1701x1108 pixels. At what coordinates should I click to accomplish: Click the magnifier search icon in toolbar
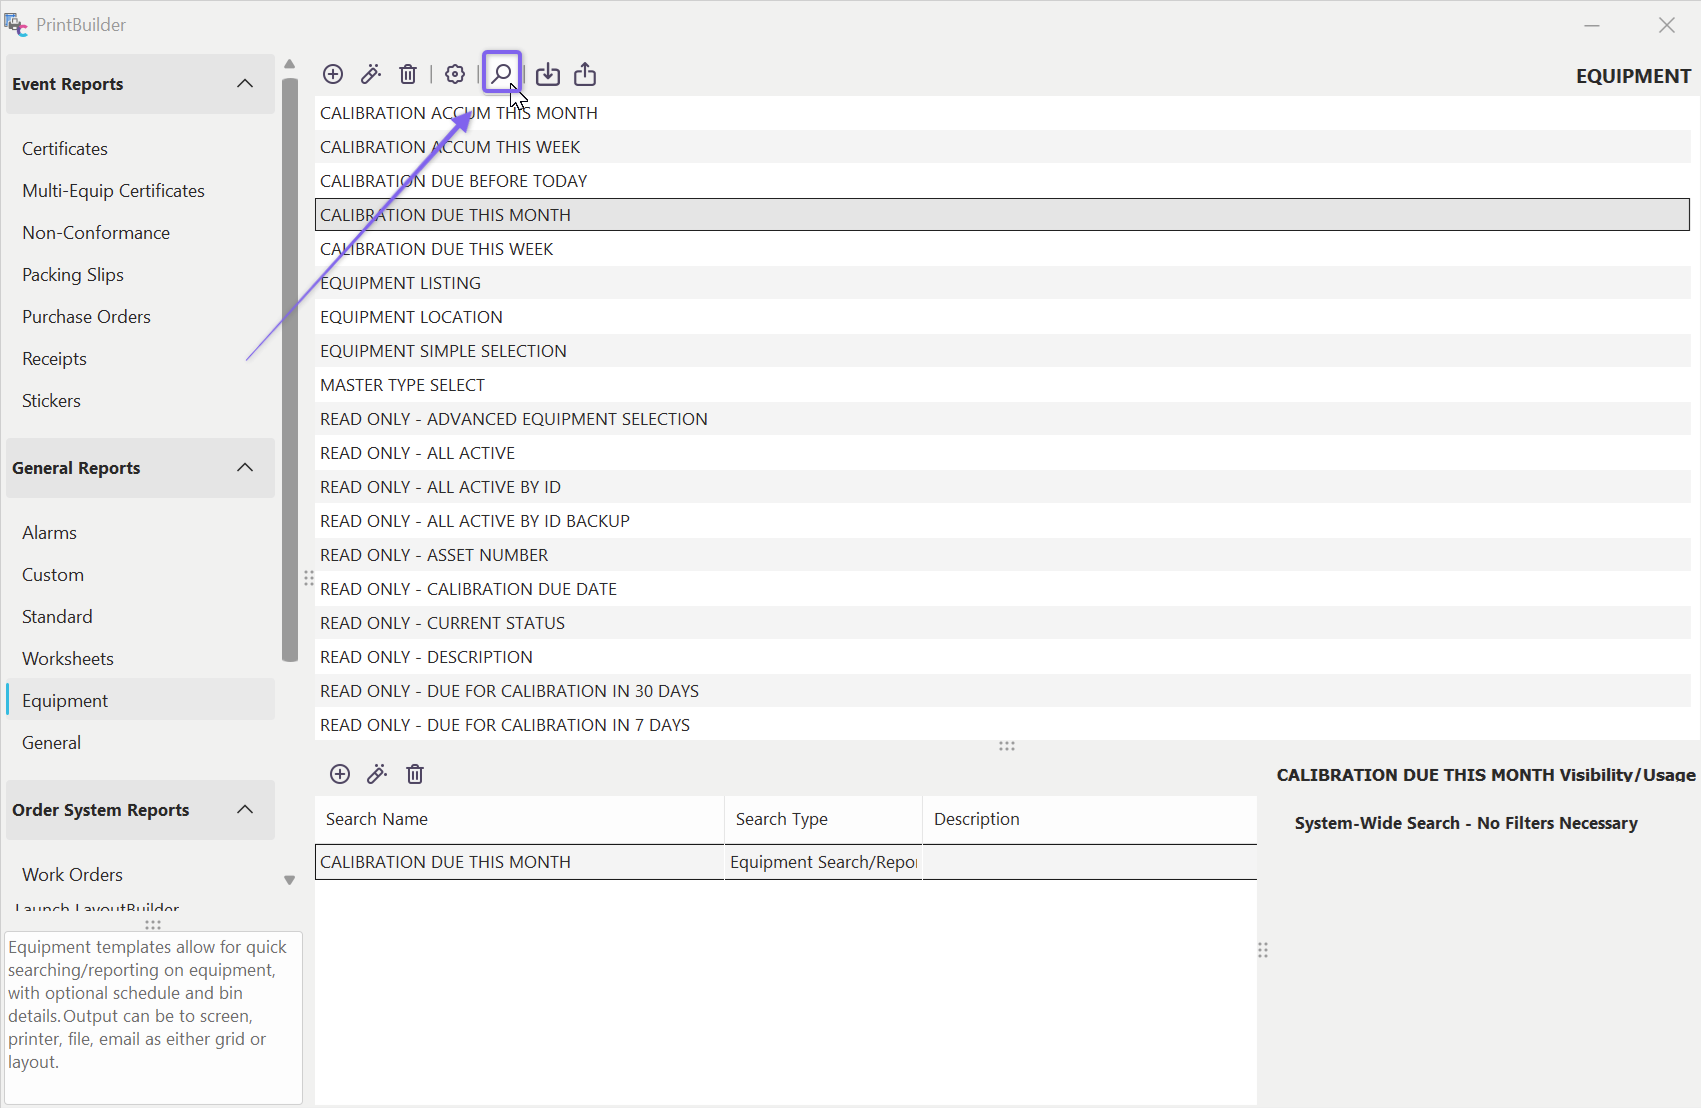(501, 73)
